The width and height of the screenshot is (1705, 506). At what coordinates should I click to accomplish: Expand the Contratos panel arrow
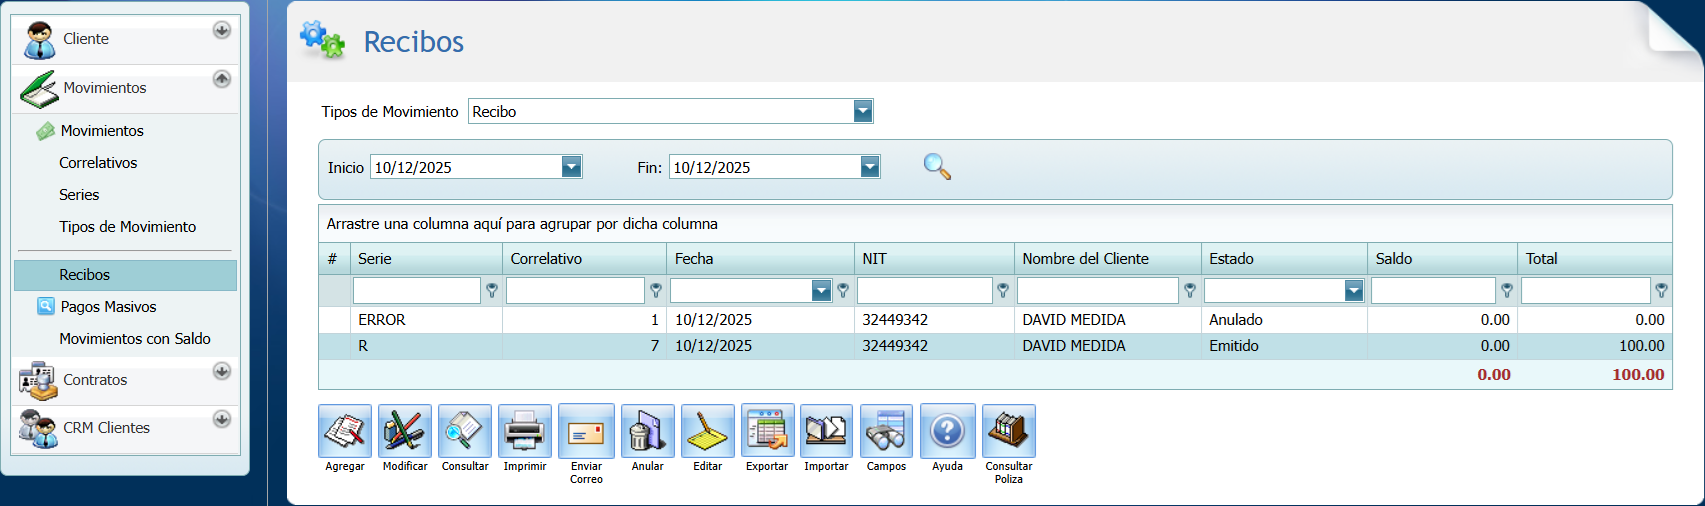tap(222, 371)
